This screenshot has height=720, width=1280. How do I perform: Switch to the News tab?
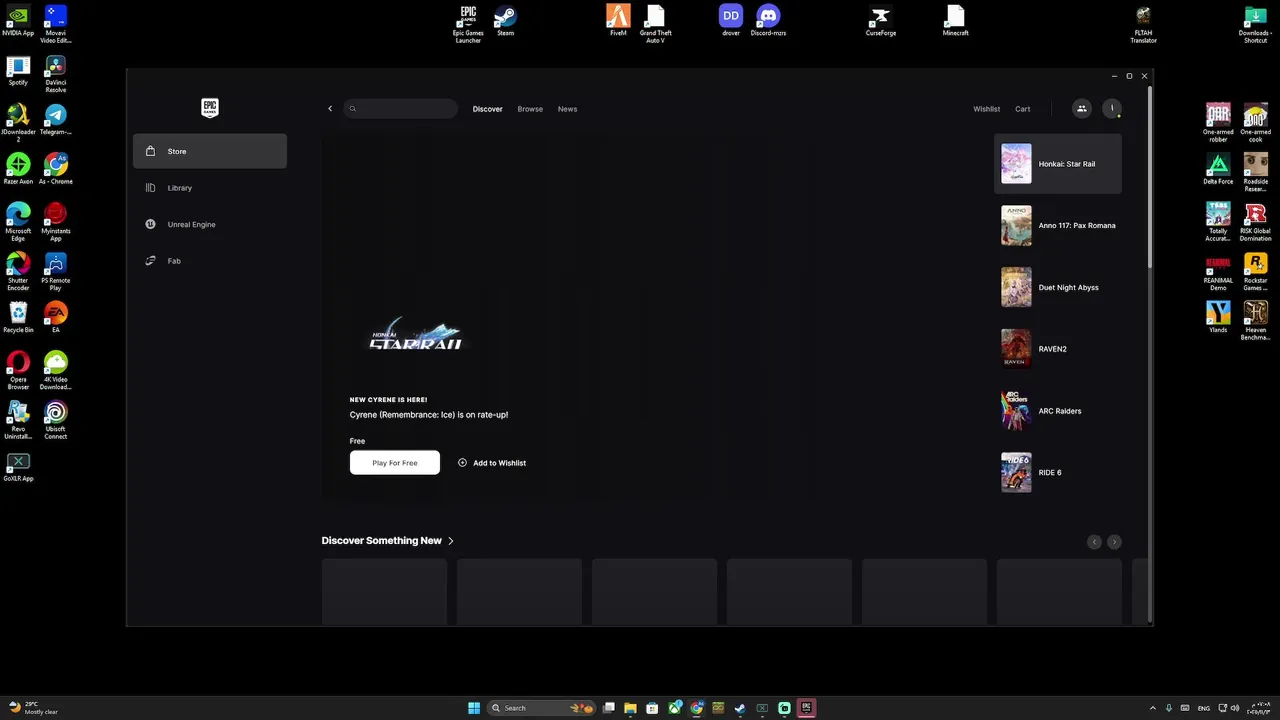(567, 109)
